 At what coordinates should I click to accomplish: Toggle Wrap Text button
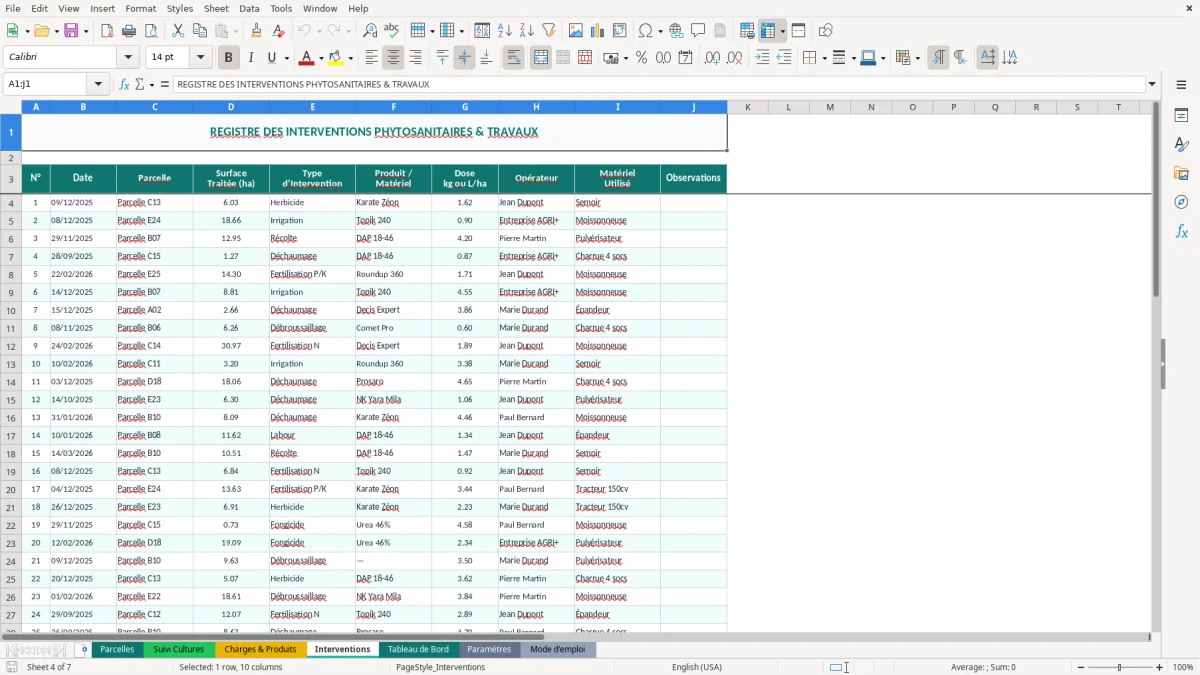pos(513,58)
